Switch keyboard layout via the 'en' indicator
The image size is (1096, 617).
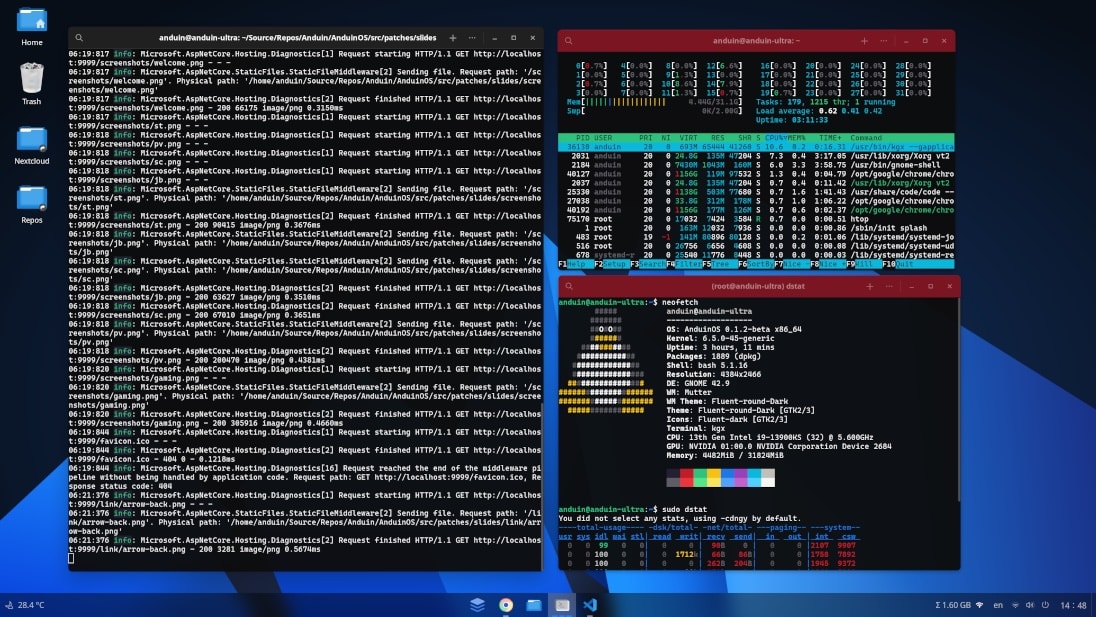(x=997, y=605)
